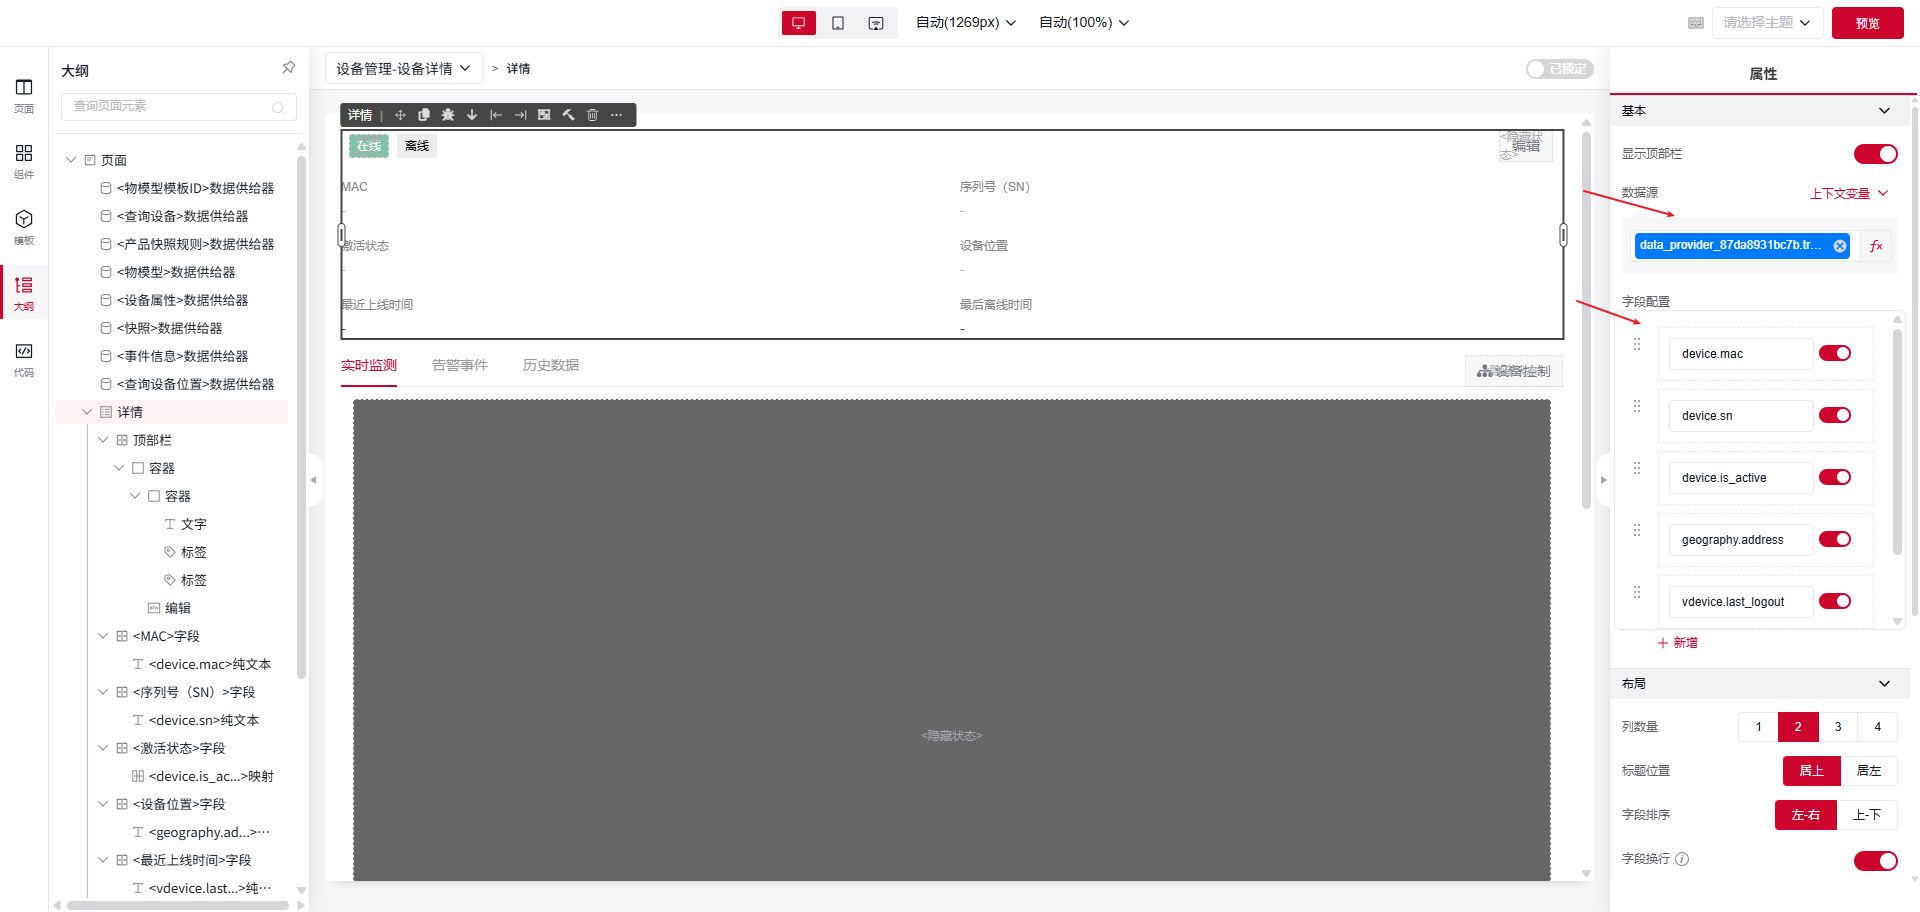Screen dimensions: 1920x912
Task: Click the 查询页面元素 search field
Action: point(170,106)
